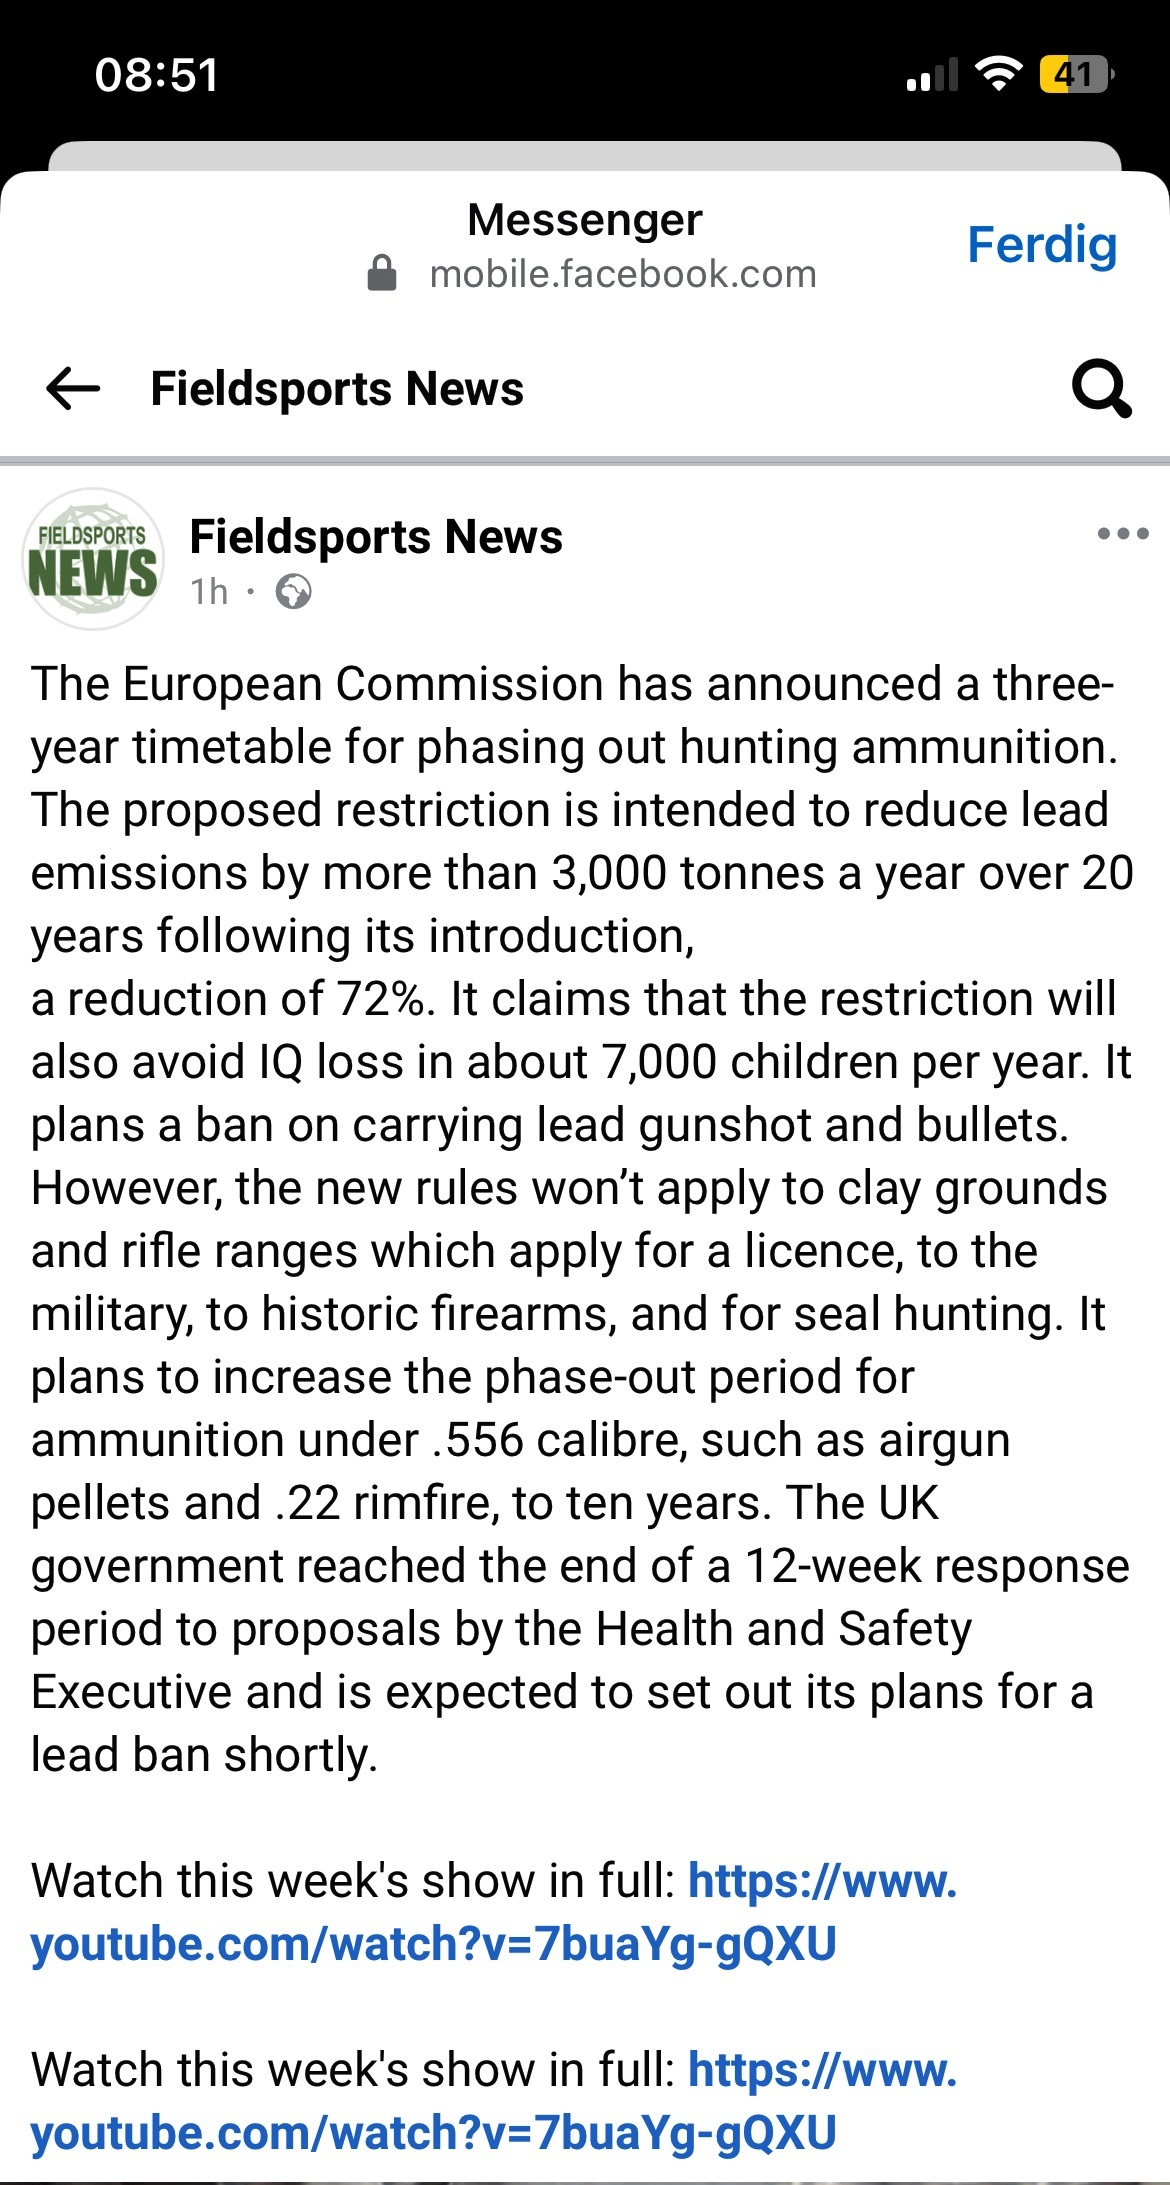
Task: Tap the battery indicator showing 41
Action: (x=1075, y=75)
